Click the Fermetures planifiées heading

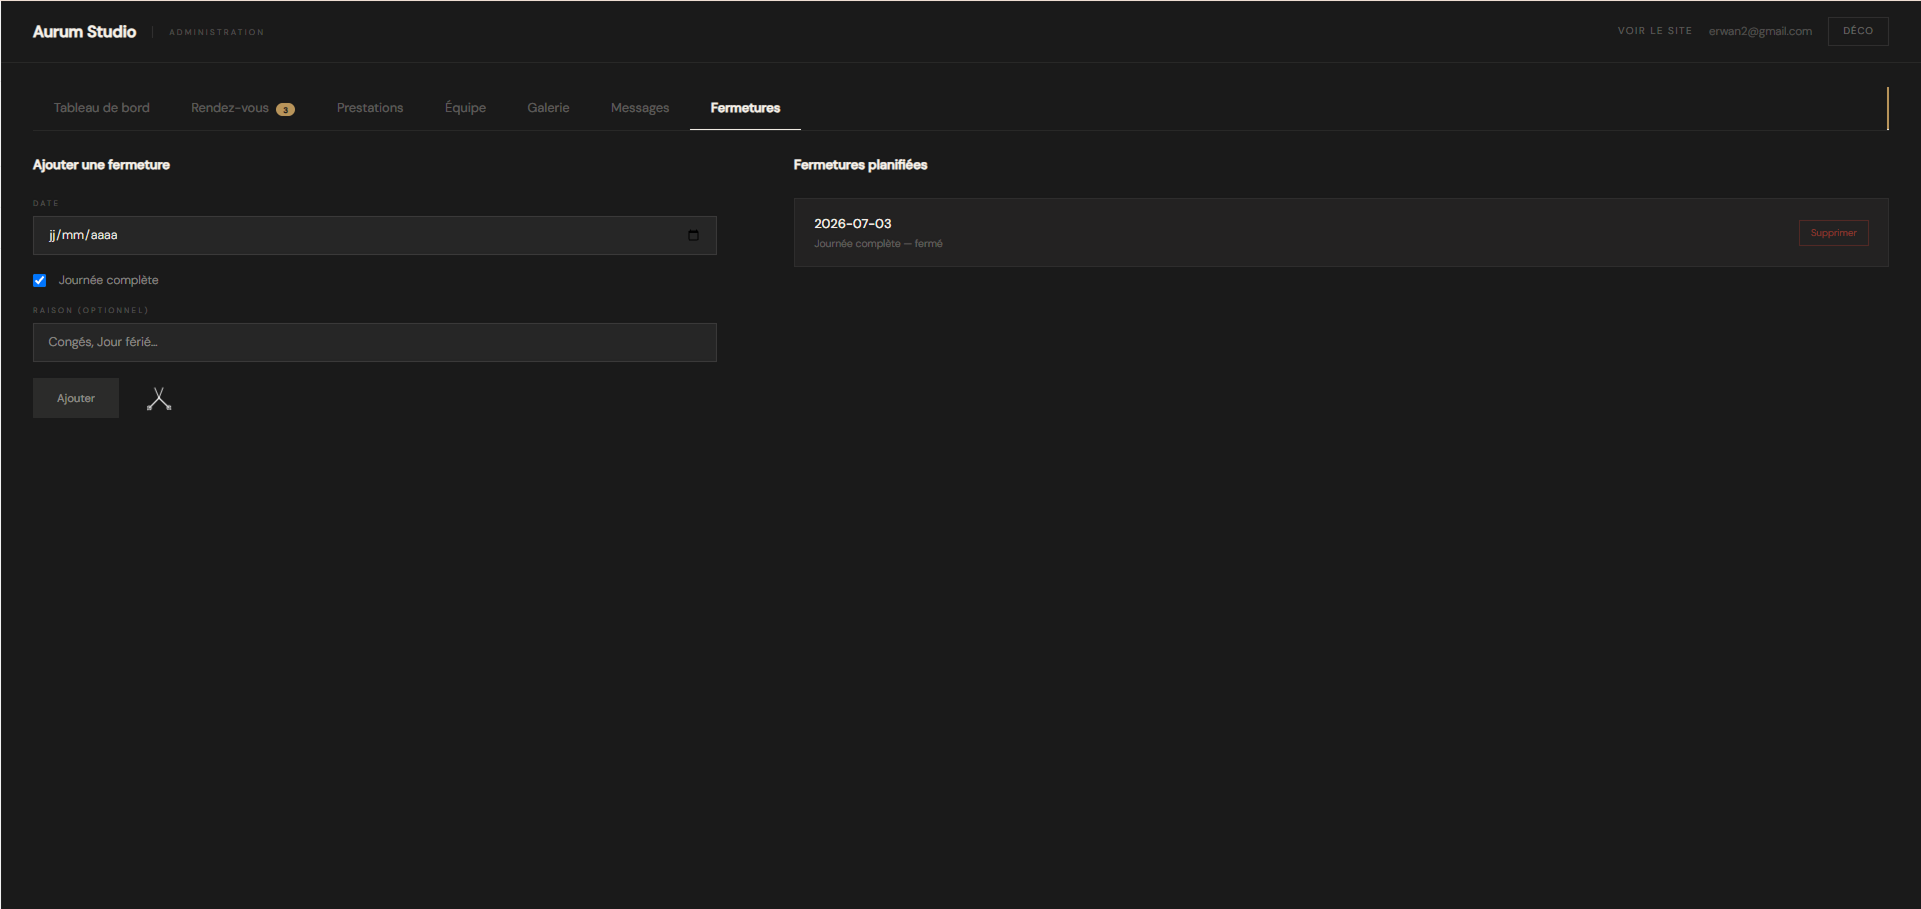(860, 165)
